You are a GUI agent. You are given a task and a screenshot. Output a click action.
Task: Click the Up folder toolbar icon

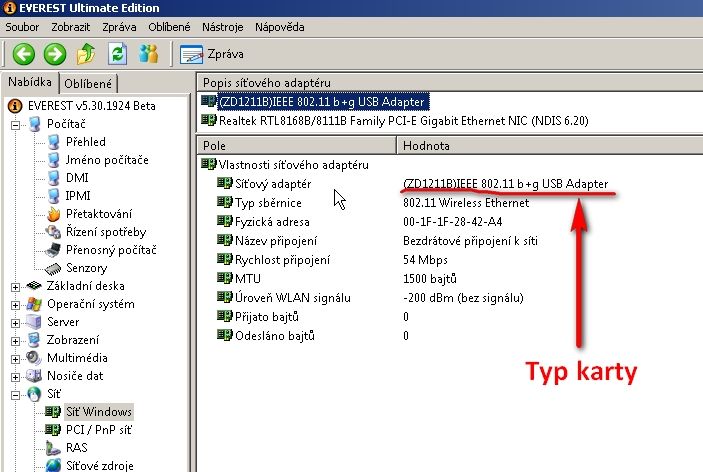86,54
